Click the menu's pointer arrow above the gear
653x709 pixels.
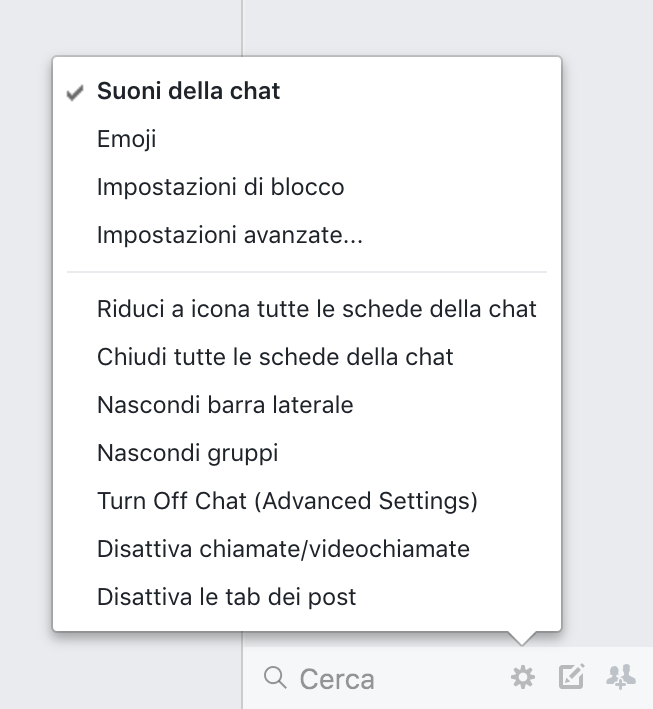click(522, 638)
